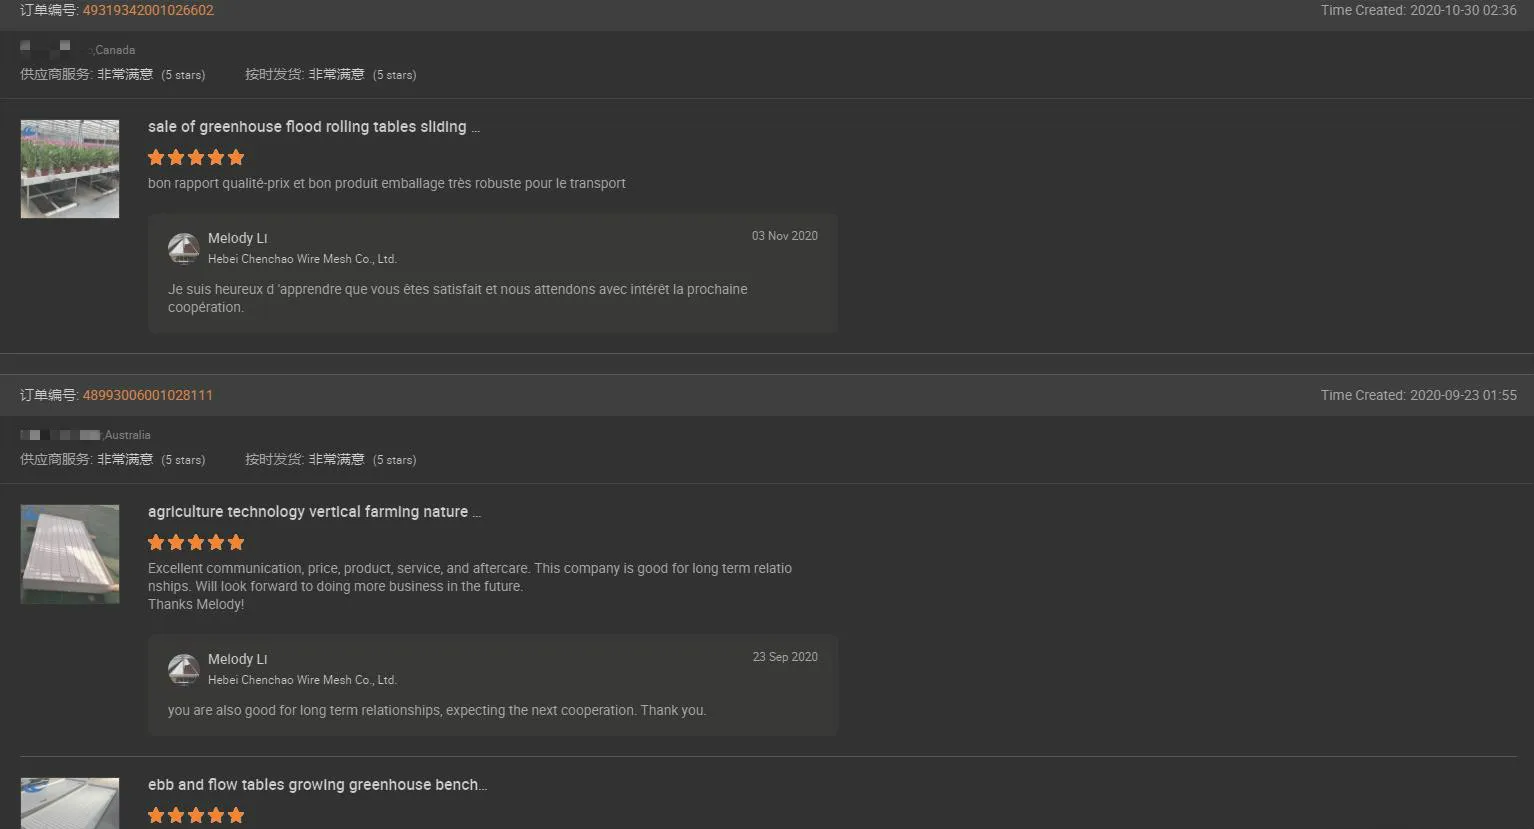The image size is (1534, 829).
Task: Click the Australia buyer's flag icon
Action: click(32, 434)
